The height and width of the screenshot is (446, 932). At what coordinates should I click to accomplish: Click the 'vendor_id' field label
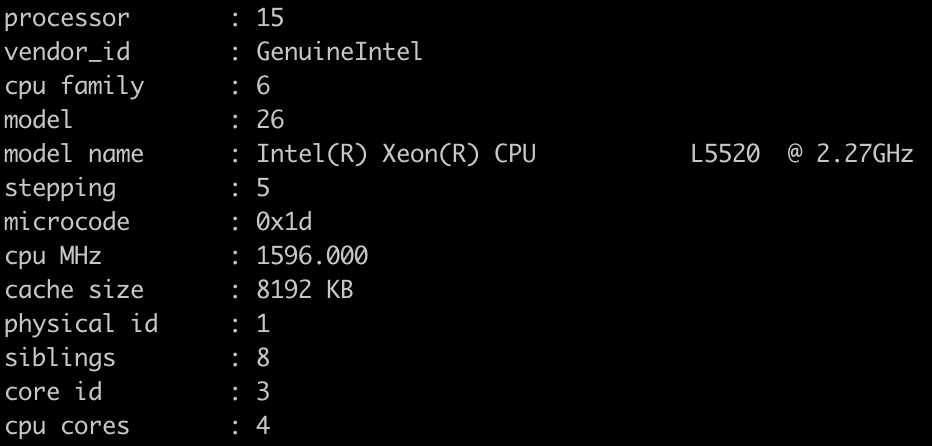click(x=66, y=52)
